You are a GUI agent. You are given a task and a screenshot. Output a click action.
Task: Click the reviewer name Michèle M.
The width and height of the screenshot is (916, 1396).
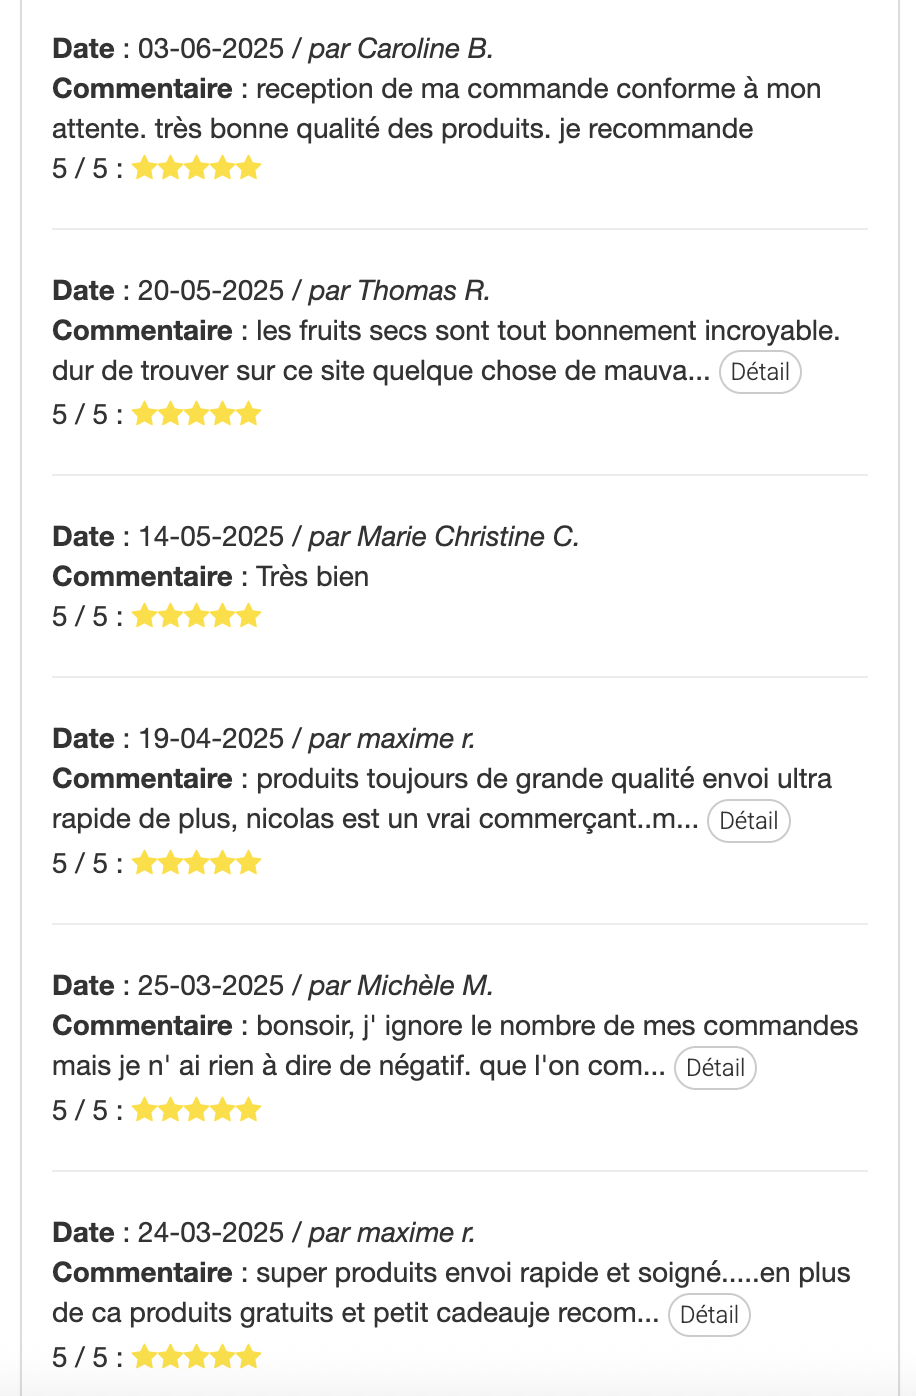click(424, 986)
